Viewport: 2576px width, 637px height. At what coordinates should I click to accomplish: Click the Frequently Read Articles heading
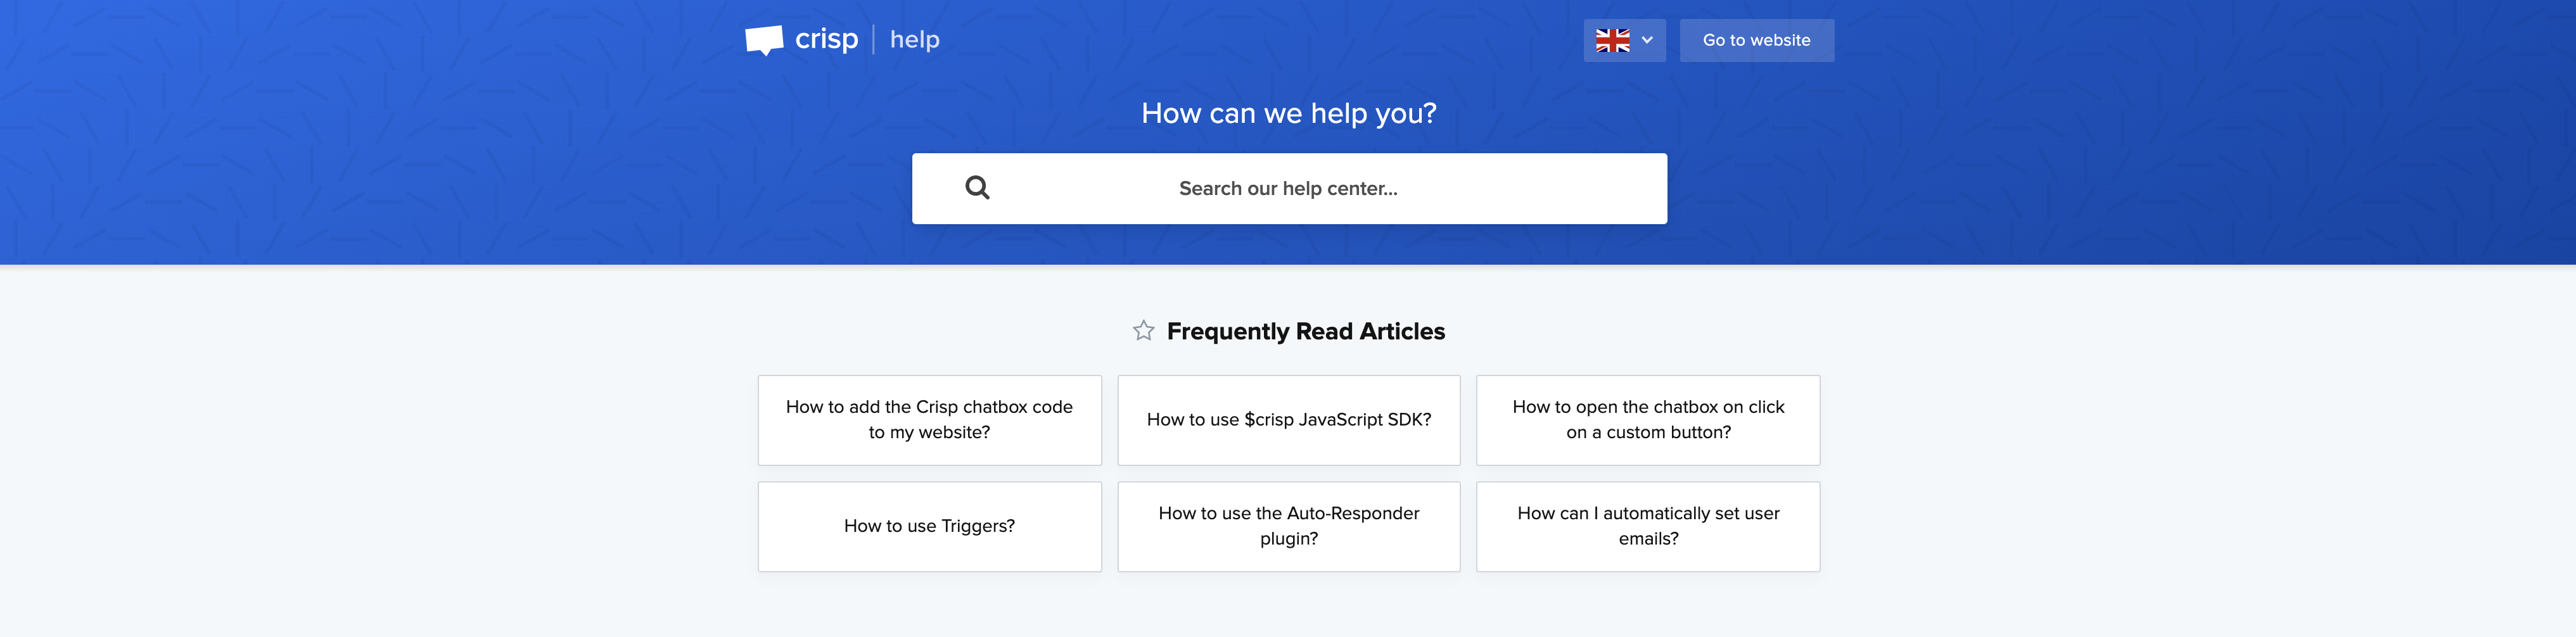point(1305,332)
